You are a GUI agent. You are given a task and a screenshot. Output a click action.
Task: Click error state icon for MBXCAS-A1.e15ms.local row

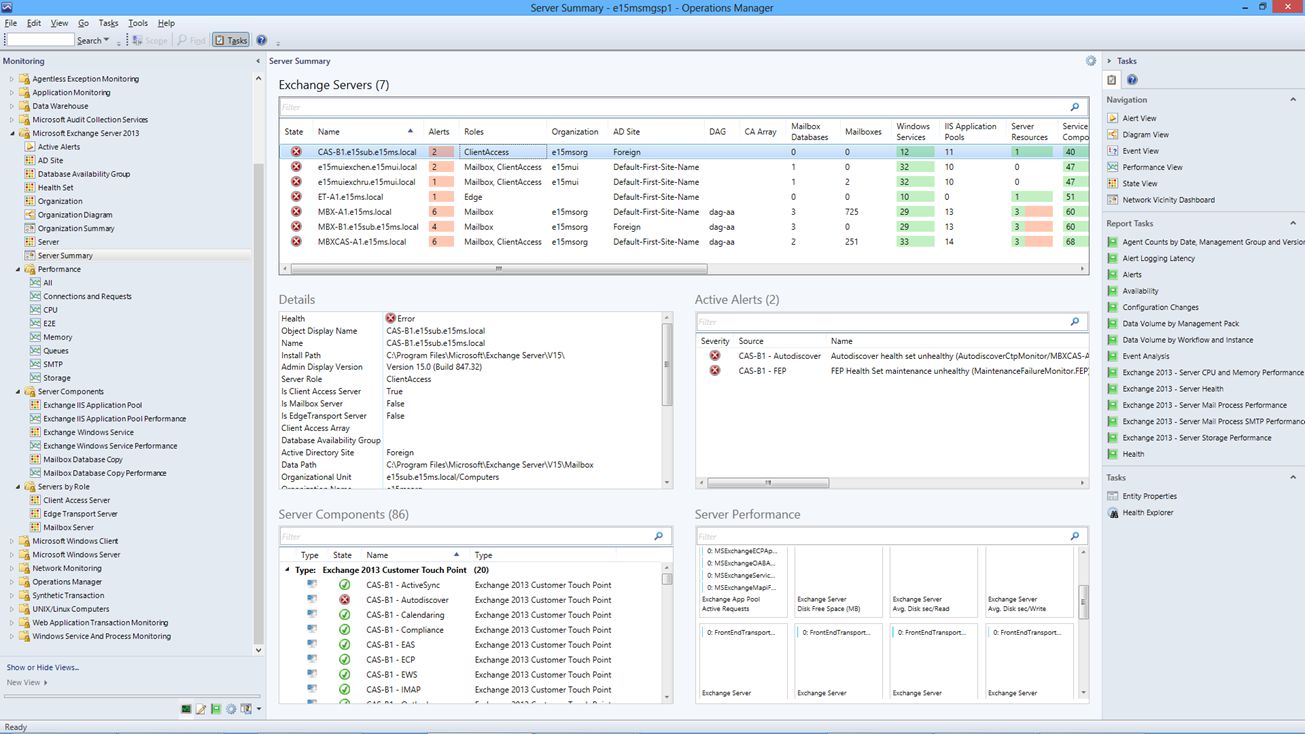coord(296,242)
